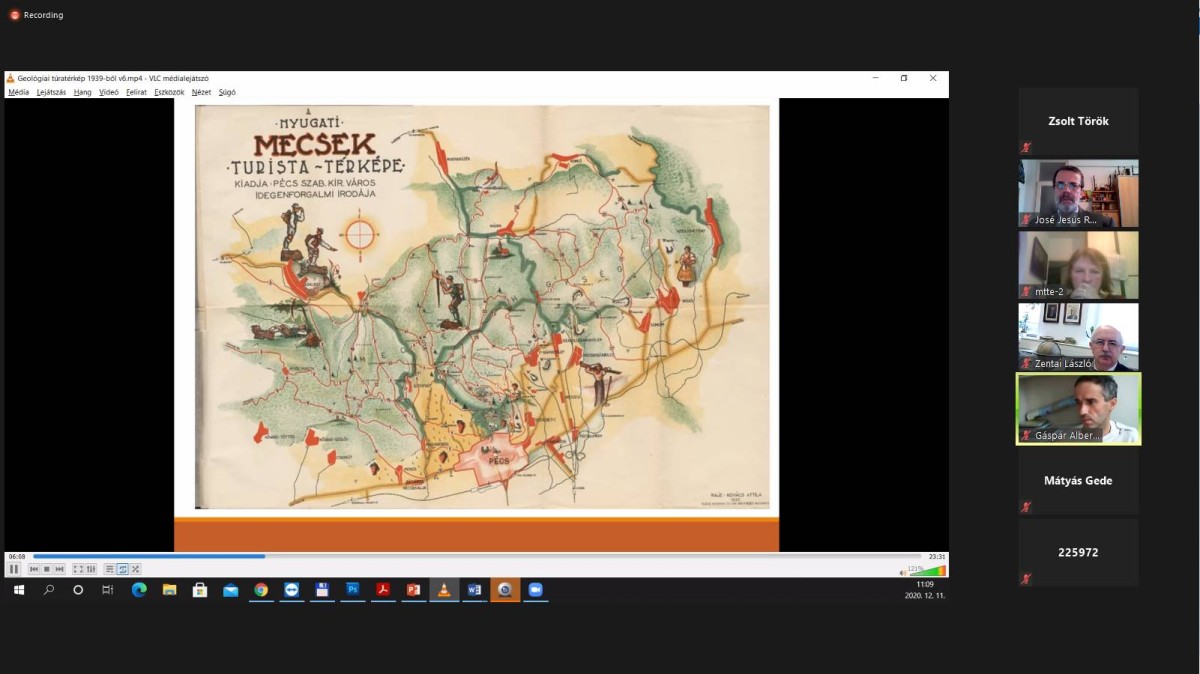Image resolution: width=1200 pixels, height=674 pixels.
Task: Select VLC media player on taskbar
Action: pos(444,590)
